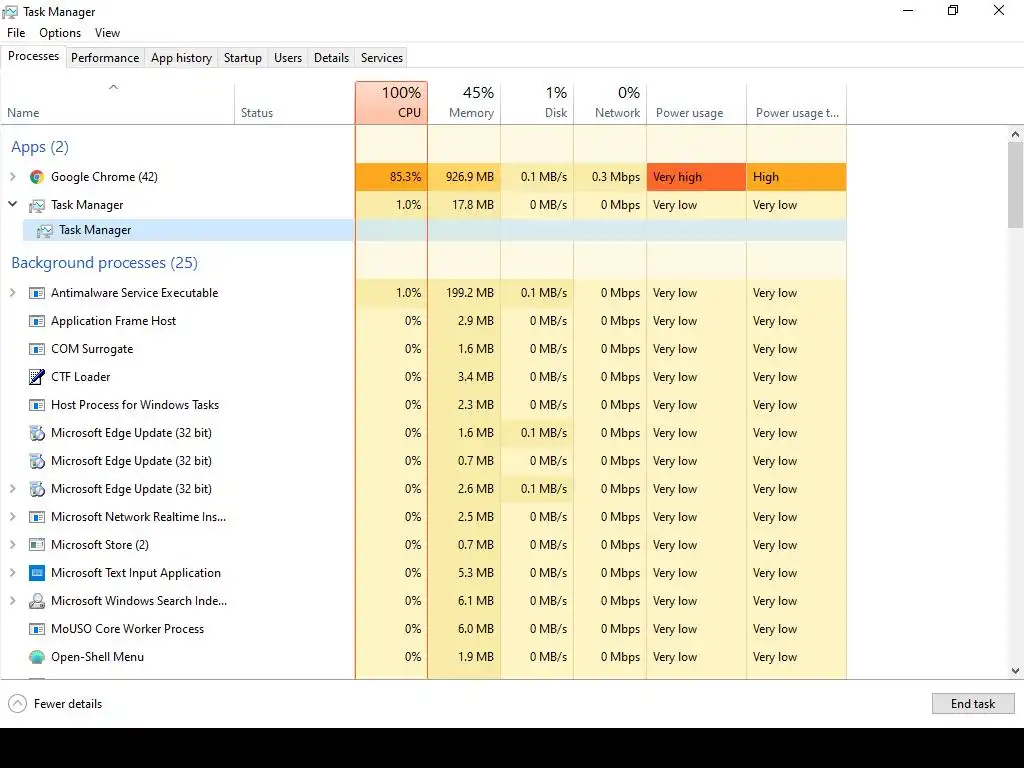Click the End task button
Screen dimensions: 1024x768
click(972, 703)
